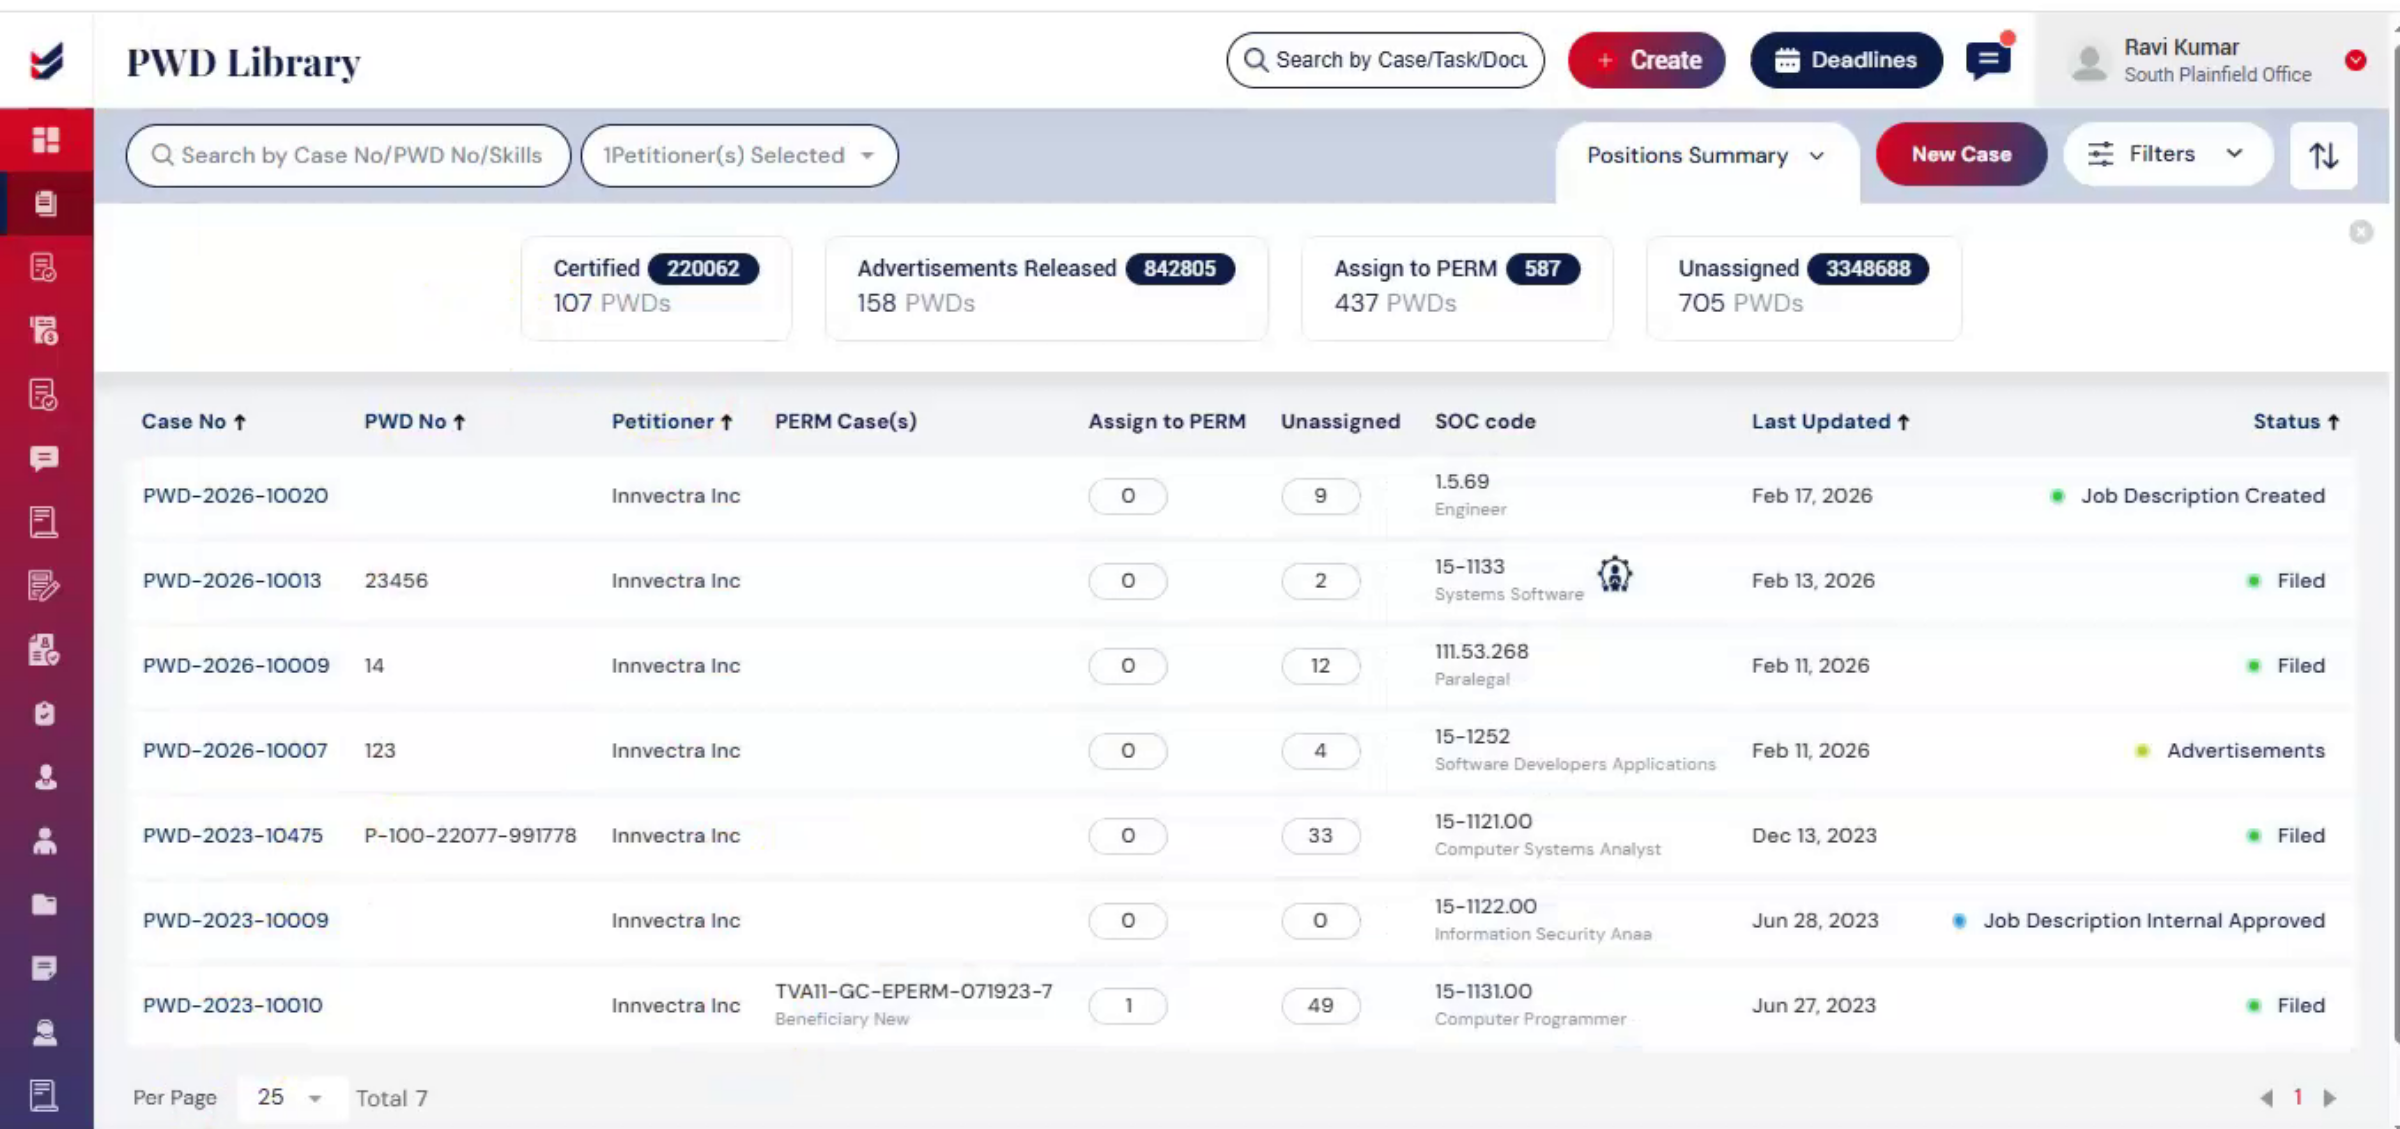
Task: Click the checkmark app logo
Action: (x=47, y=60)
